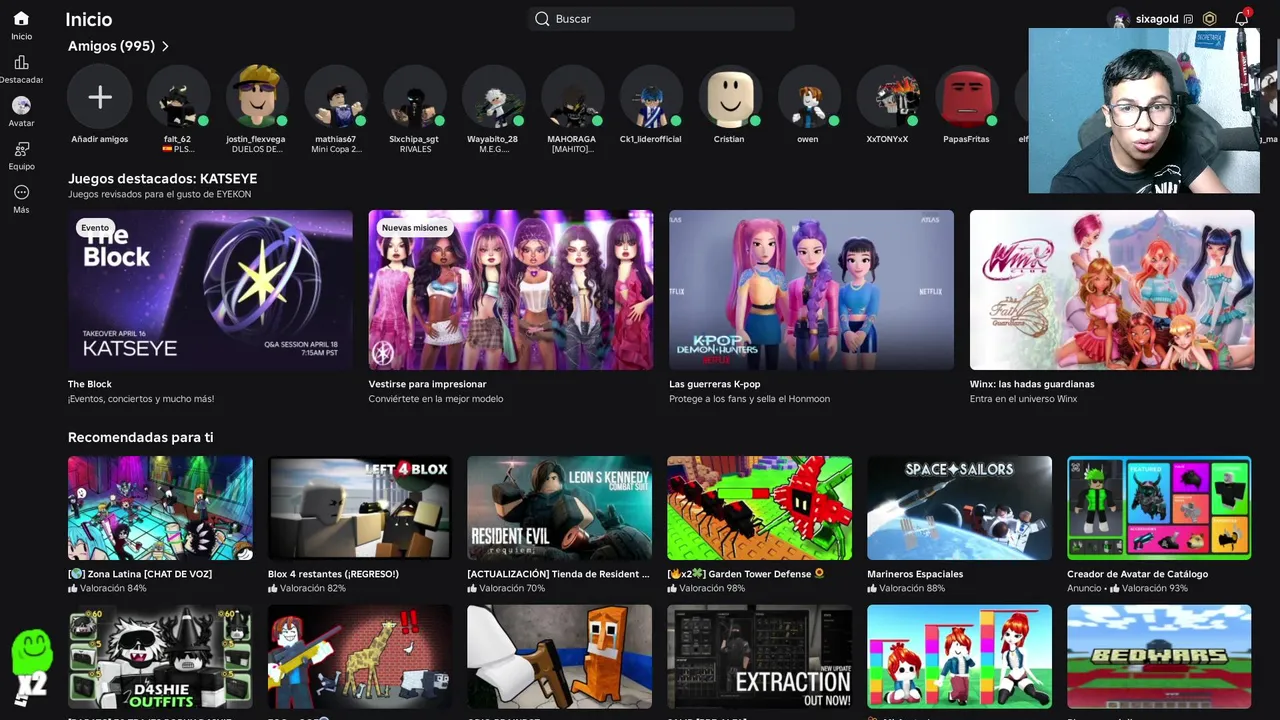Open the Más menu sidebar icon

(x=21, y=192)
